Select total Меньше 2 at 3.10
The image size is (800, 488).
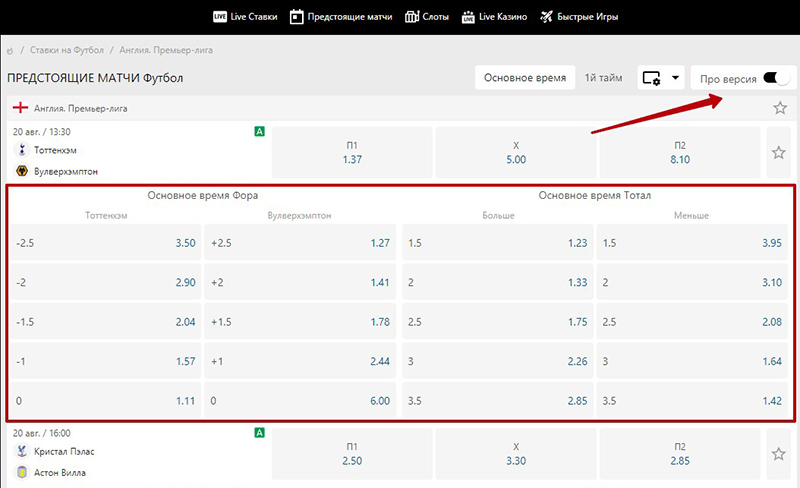click(692, 282)
